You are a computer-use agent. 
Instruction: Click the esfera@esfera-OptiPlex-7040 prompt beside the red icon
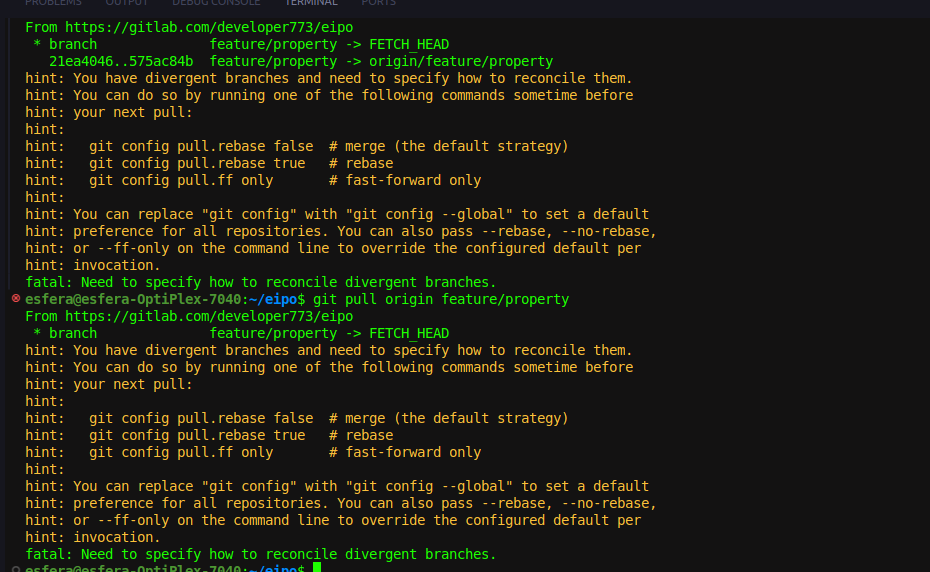[x=132, y=299]
